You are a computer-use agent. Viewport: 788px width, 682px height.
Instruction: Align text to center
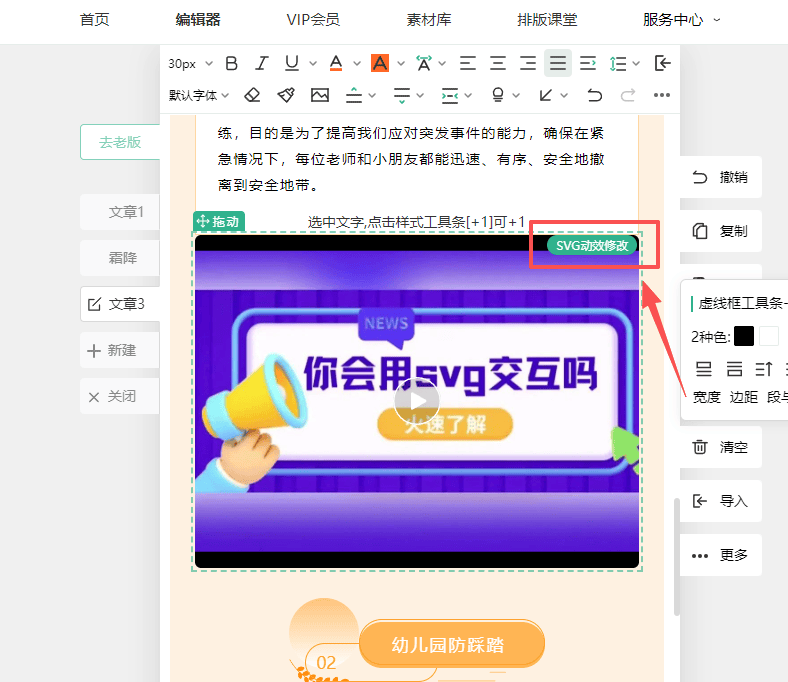coord(498,64)
